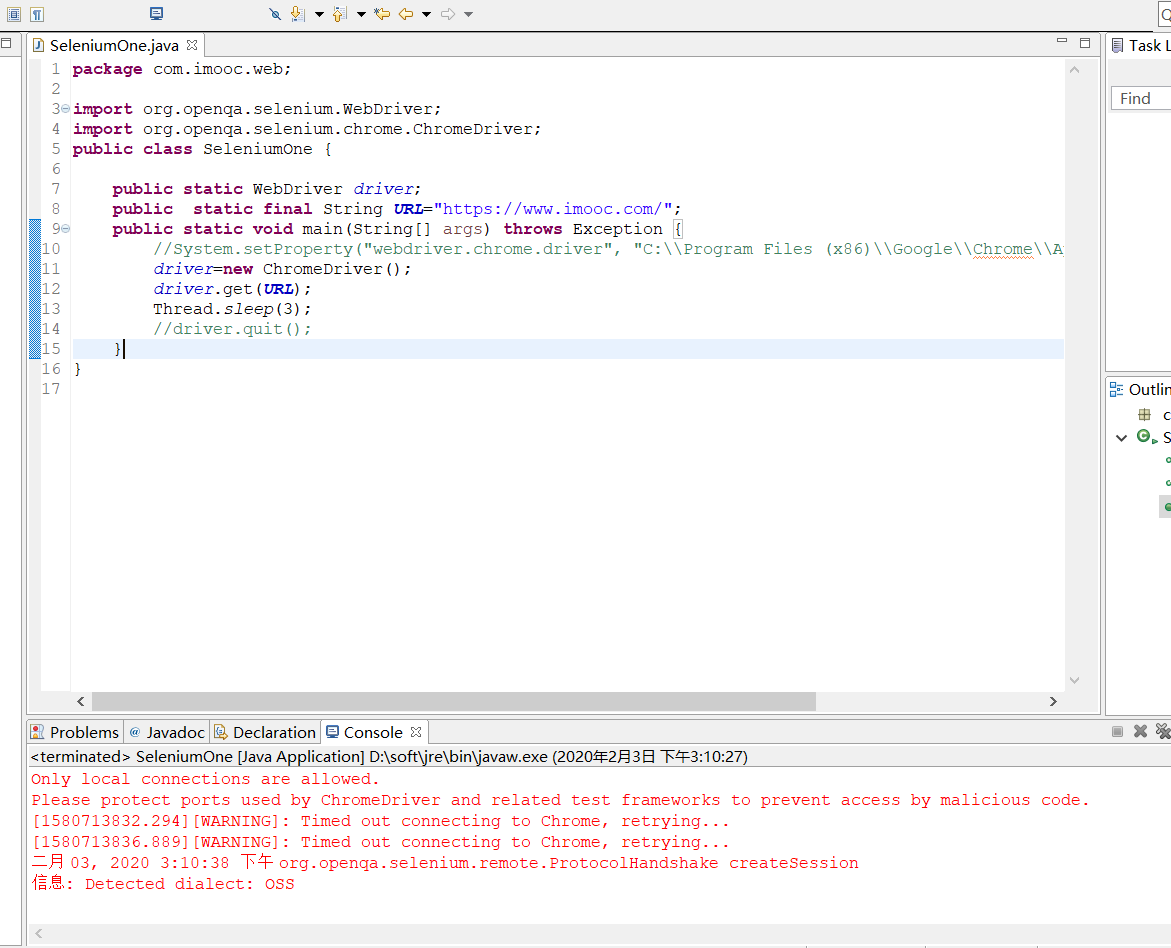Click the editor horizontal scrollbar thumb
The width and height of the screenshot is (1171, 948).
tap(453, 701)
